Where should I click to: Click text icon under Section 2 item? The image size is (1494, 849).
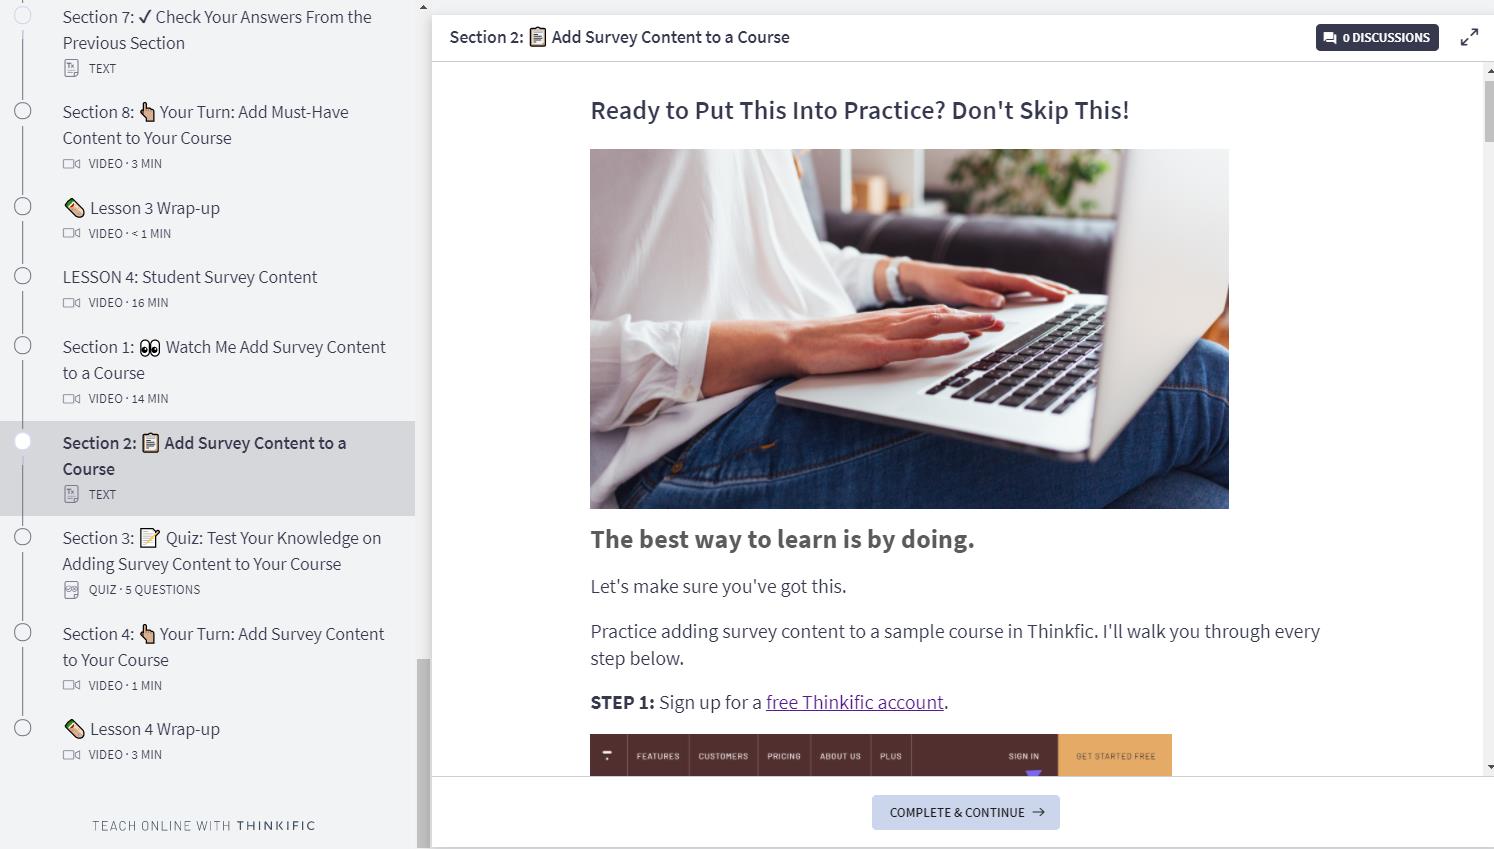[71, 494]
